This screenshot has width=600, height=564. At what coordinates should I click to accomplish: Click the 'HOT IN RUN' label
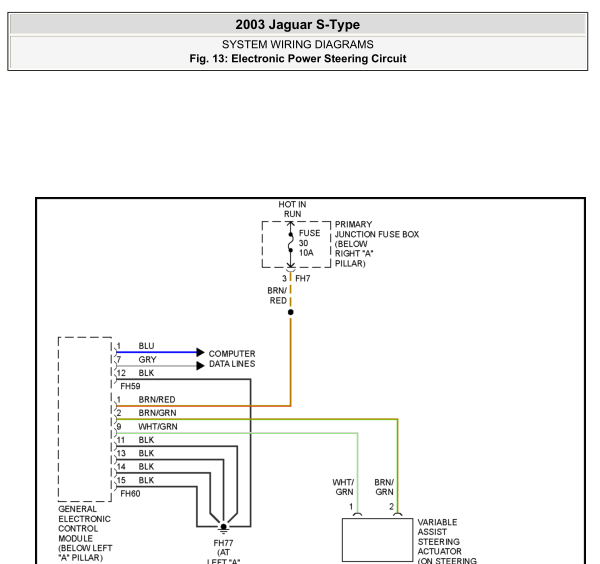292,209
